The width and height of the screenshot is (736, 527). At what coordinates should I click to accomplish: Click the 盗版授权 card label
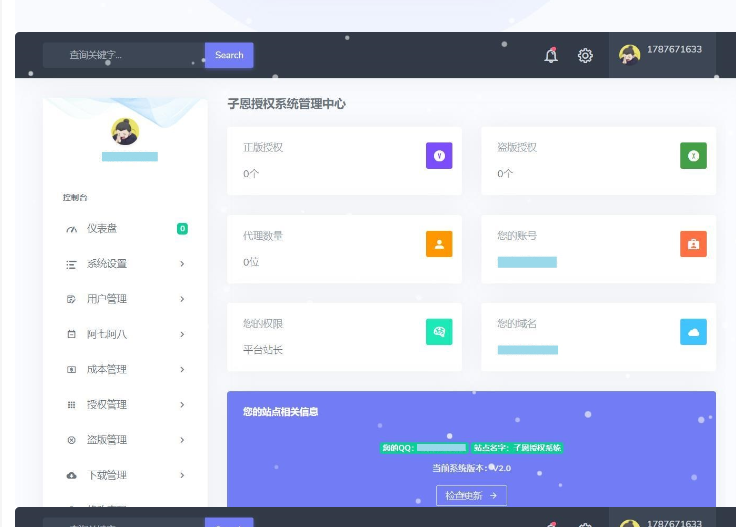[517, 147]
